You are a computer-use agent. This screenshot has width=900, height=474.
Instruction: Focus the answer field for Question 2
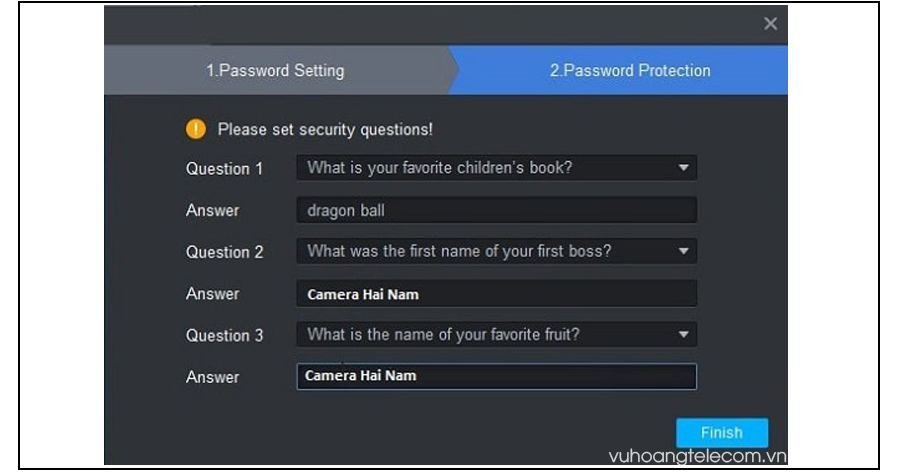[x=496, y=294]
